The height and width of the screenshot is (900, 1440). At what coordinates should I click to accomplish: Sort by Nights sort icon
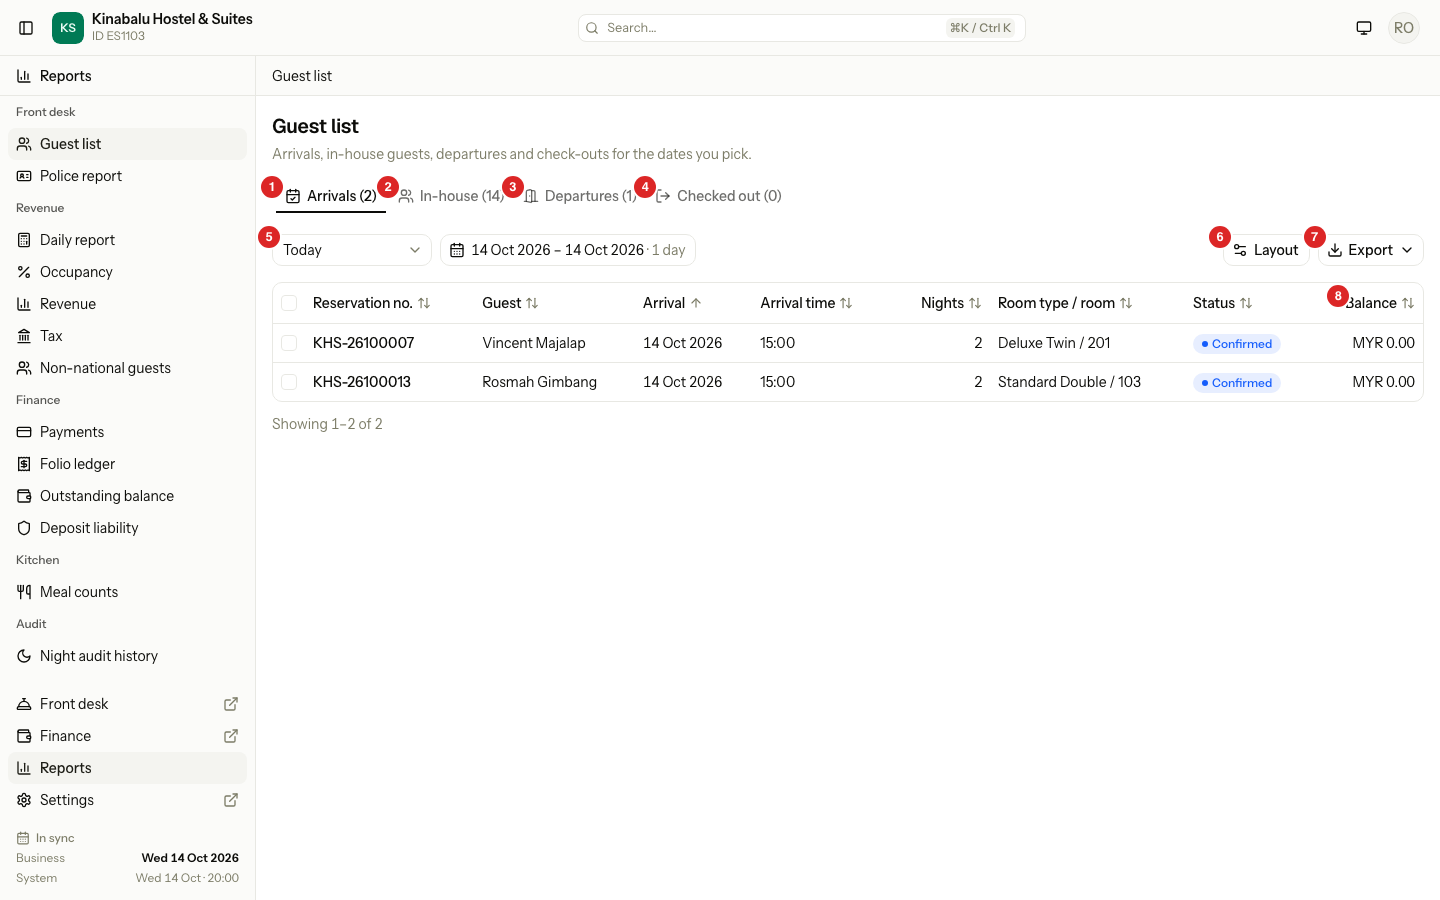click(x=975, y=303)
